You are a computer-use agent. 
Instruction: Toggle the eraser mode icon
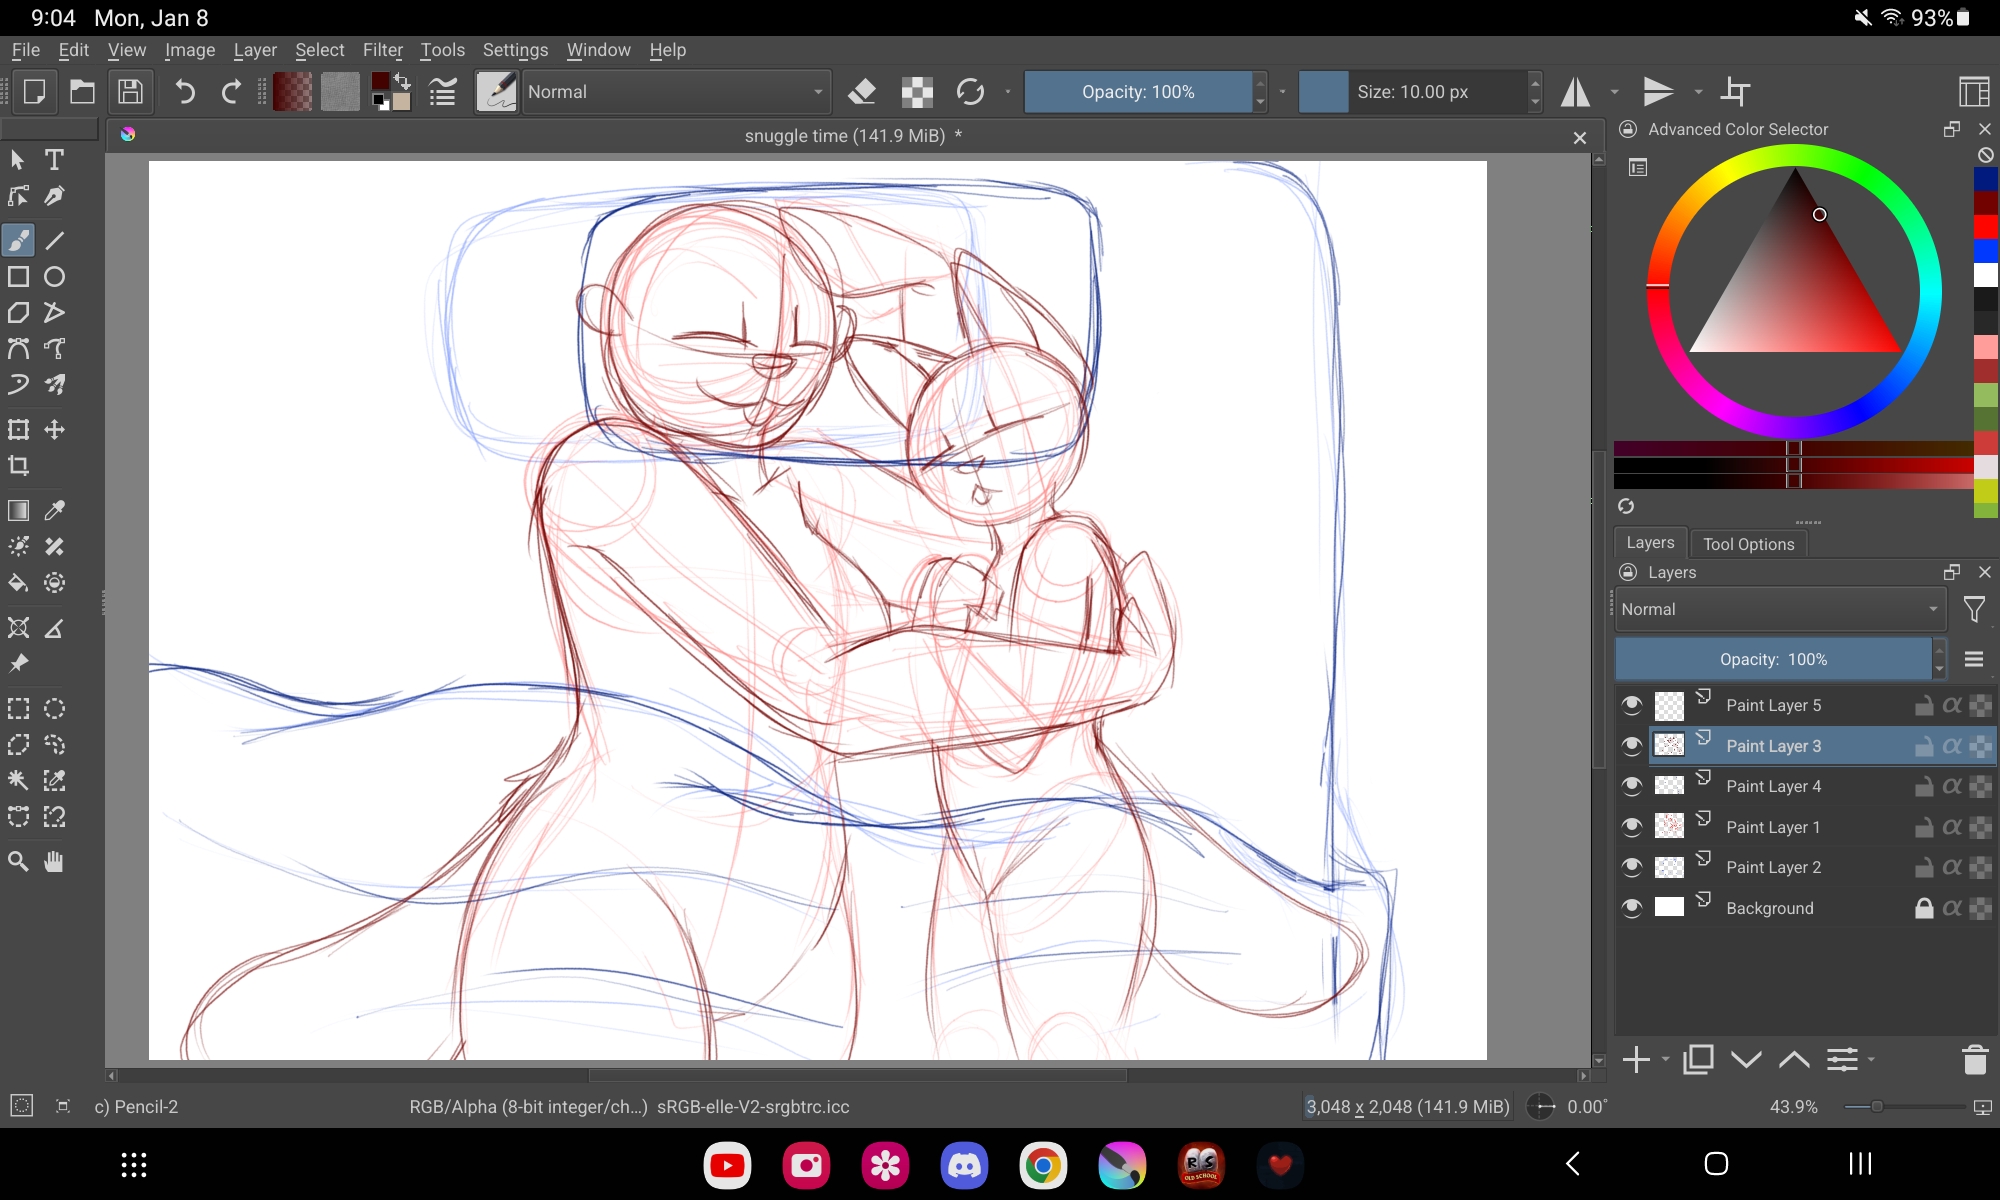[x=861, y=92]
